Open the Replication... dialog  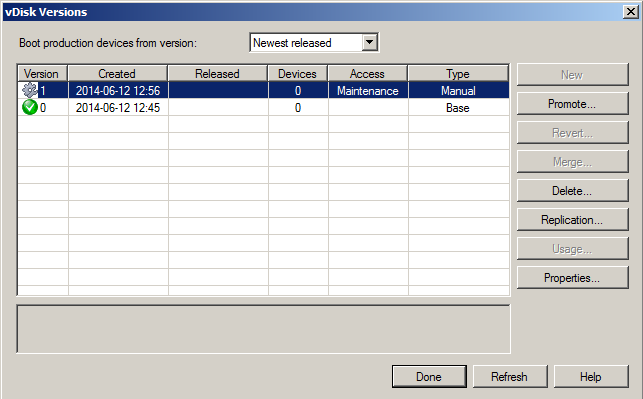tap(572, 220)
